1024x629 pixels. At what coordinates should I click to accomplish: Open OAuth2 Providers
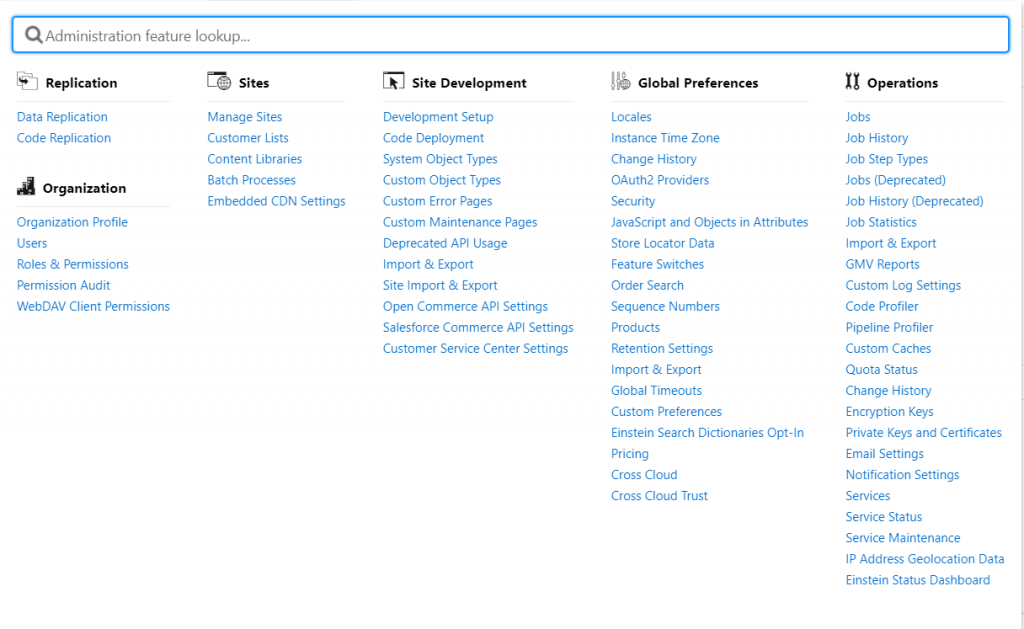660,180
